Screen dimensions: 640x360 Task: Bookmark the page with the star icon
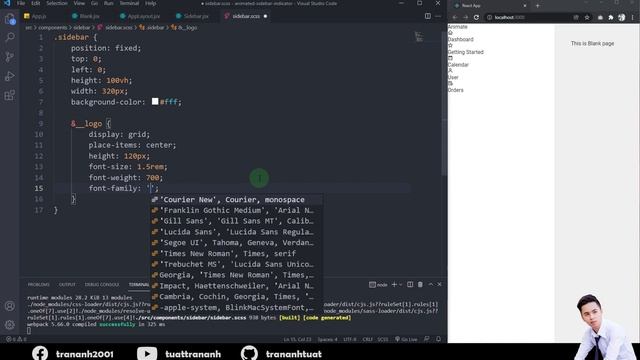click(587, 18)
